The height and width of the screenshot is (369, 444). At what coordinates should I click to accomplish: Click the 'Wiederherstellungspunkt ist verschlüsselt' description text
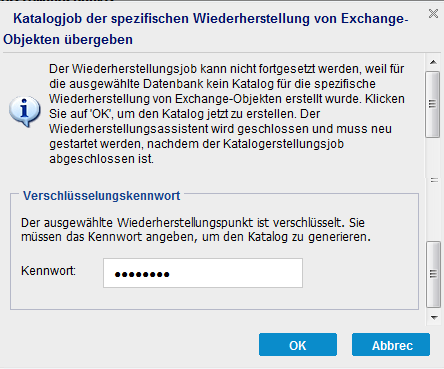click(x=196, y=230)
